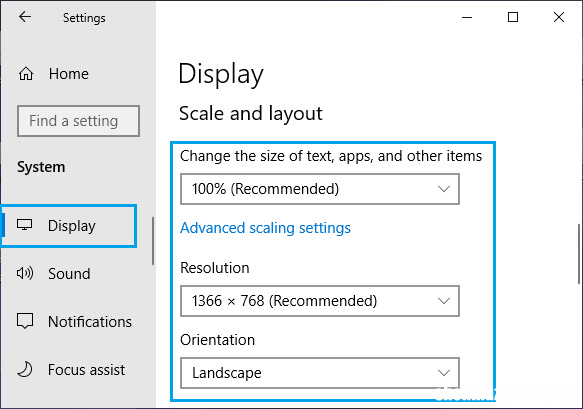Click the back arrow icon
The image size is (583, 409).
25,17
